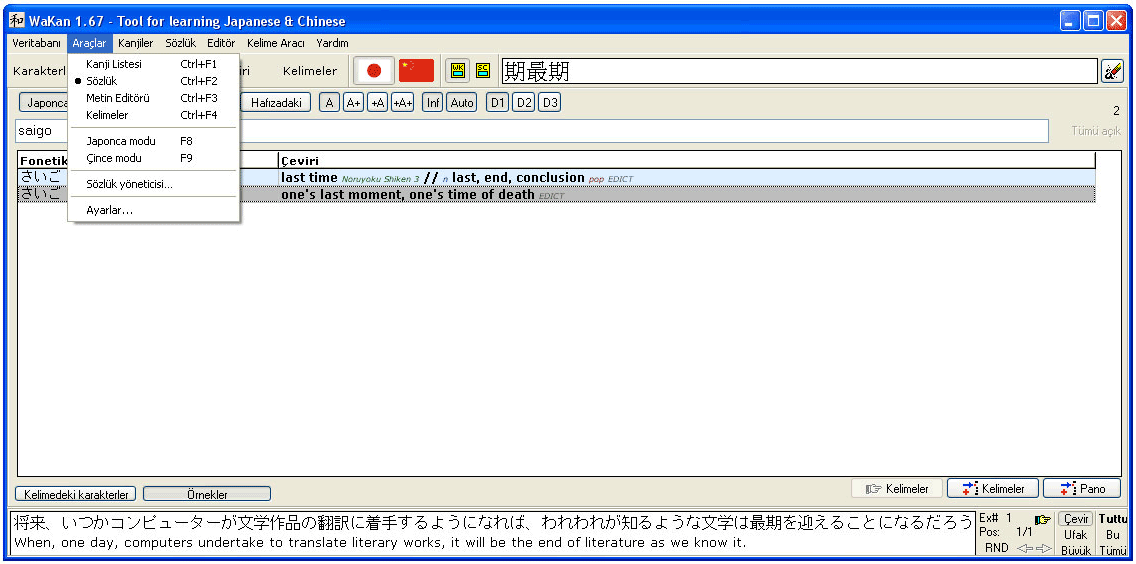Click the greyed Kelimeler button with hand icon
Image resolution: width=1136 pixels, height=564 pixels.
[x=897, y=489]
